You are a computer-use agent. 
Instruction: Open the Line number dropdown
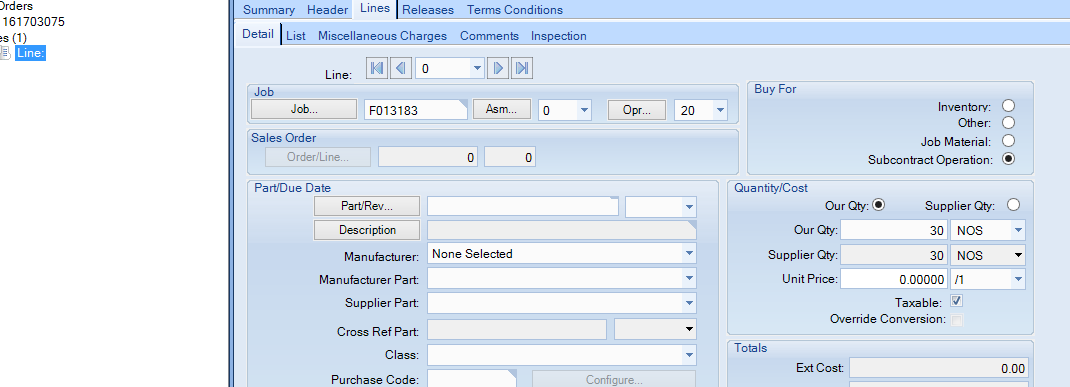[477, 68]
